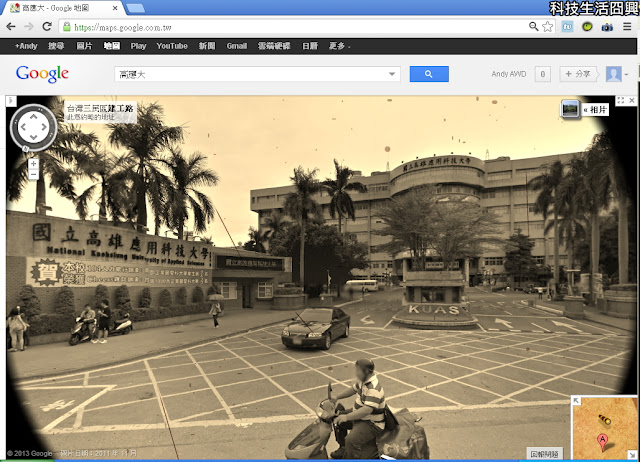Open Gmail in the Google bar

[x=237, y=46]
